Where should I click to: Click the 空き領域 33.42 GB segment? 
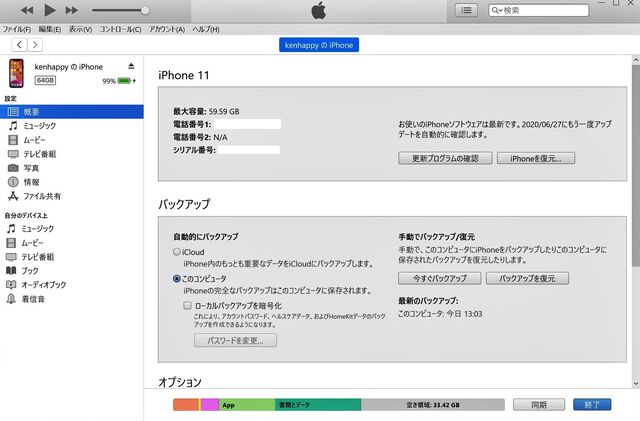pyautogui.click(x=433, y=405)
